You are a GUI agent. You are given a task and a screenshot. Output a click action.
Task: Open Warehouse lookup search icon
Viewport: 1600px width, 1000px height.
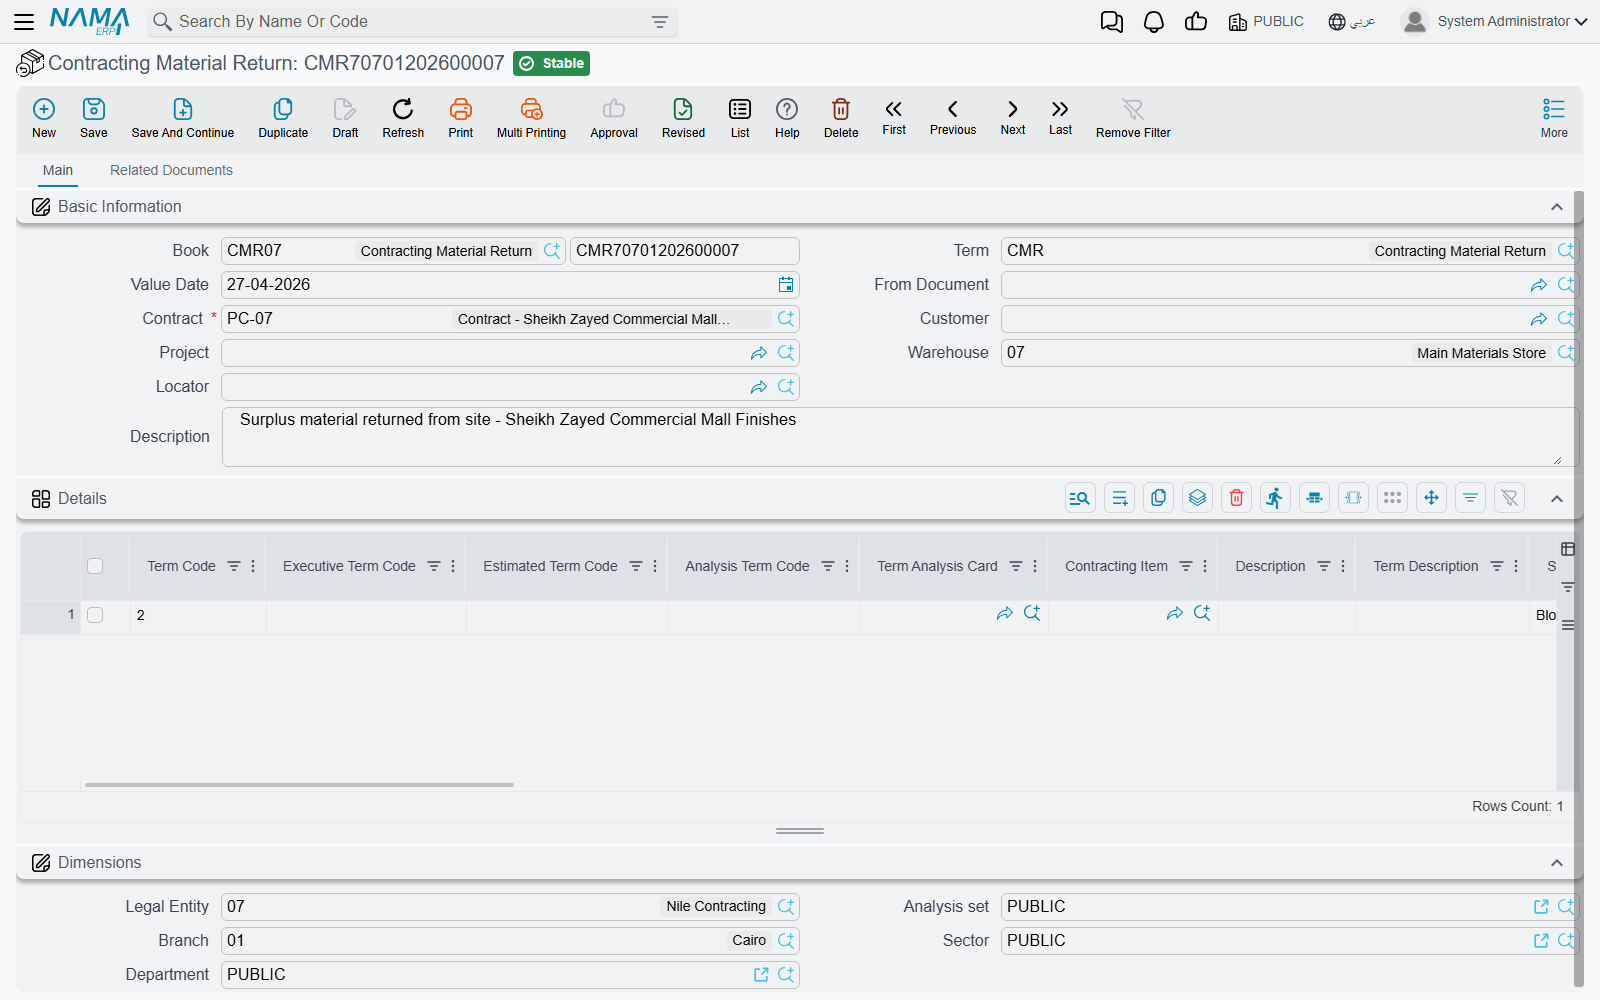(x=1566, y=353)
